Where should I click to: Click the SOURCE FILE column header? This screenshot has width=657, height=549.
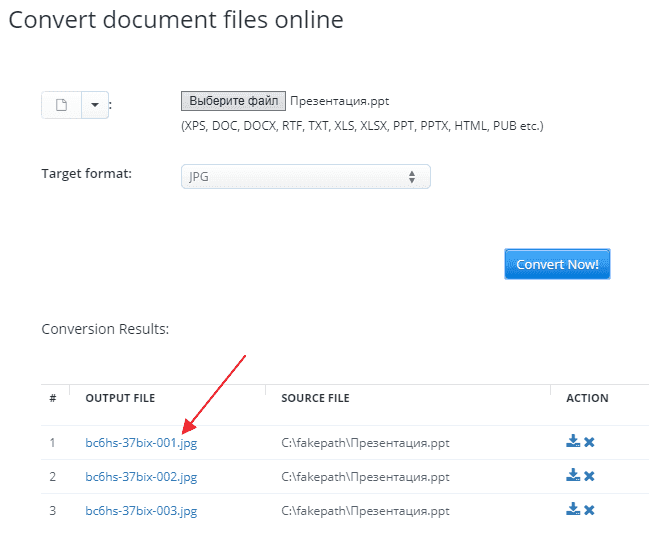315,398
